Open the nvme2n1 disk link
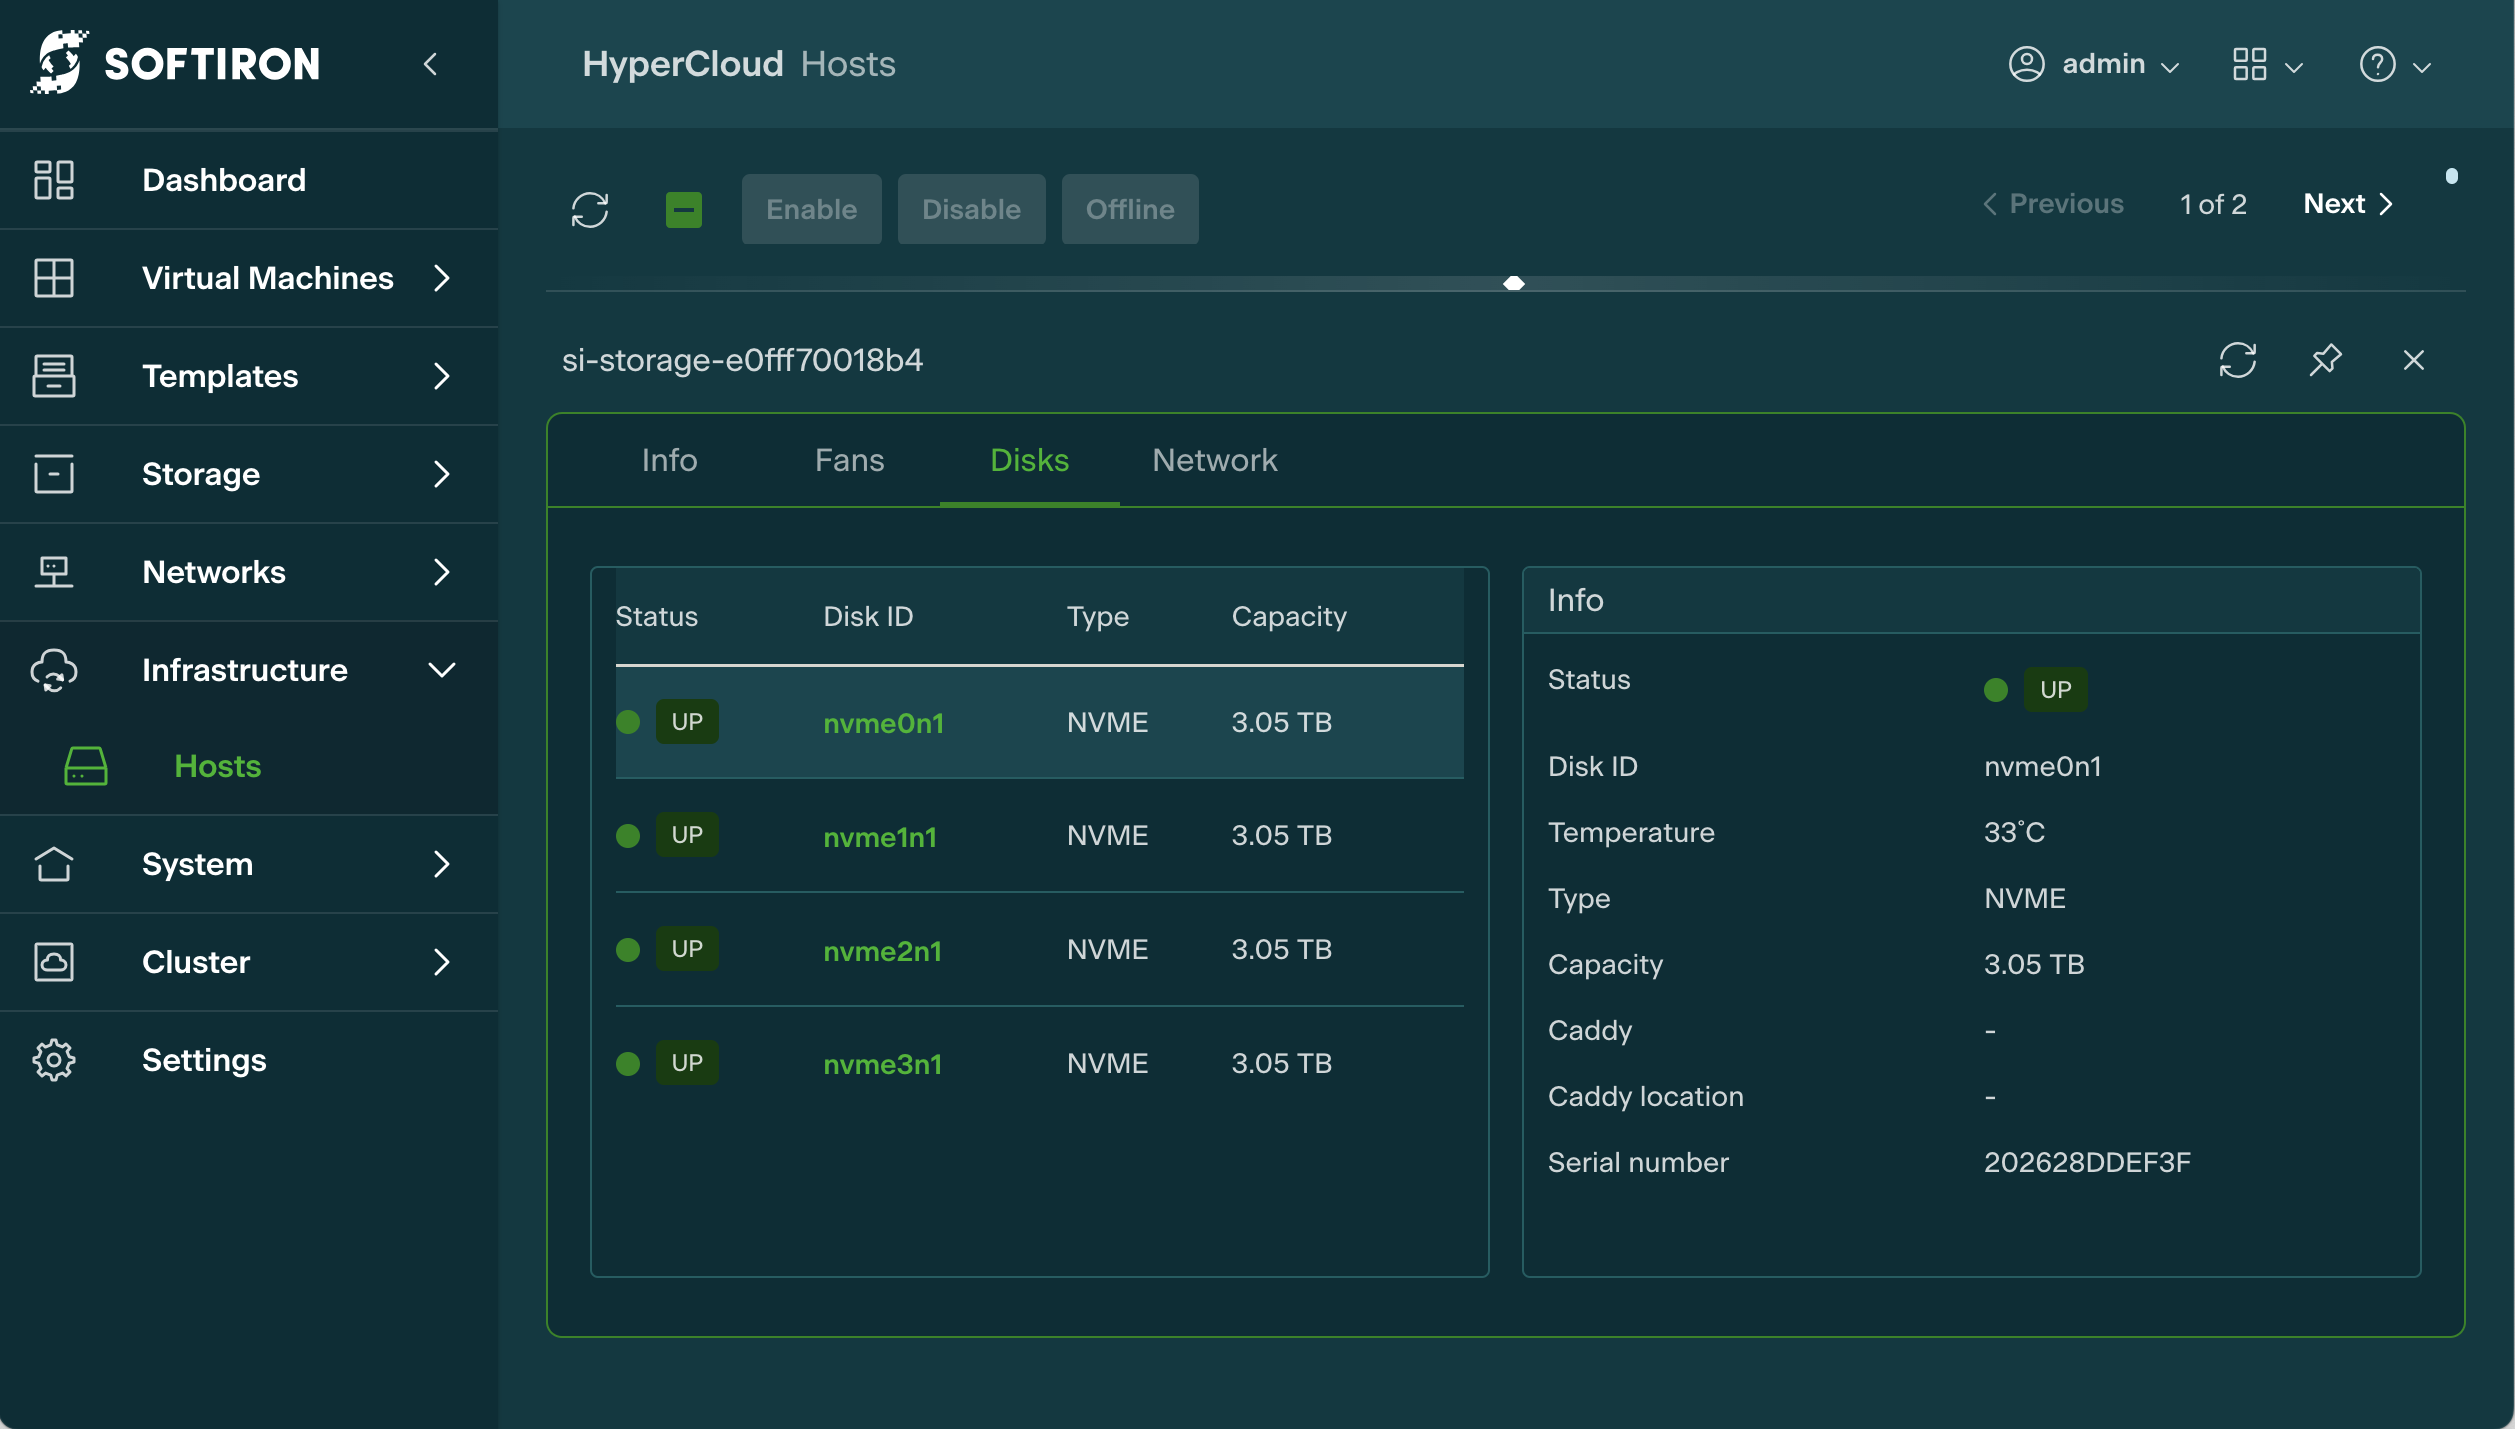 882,951
